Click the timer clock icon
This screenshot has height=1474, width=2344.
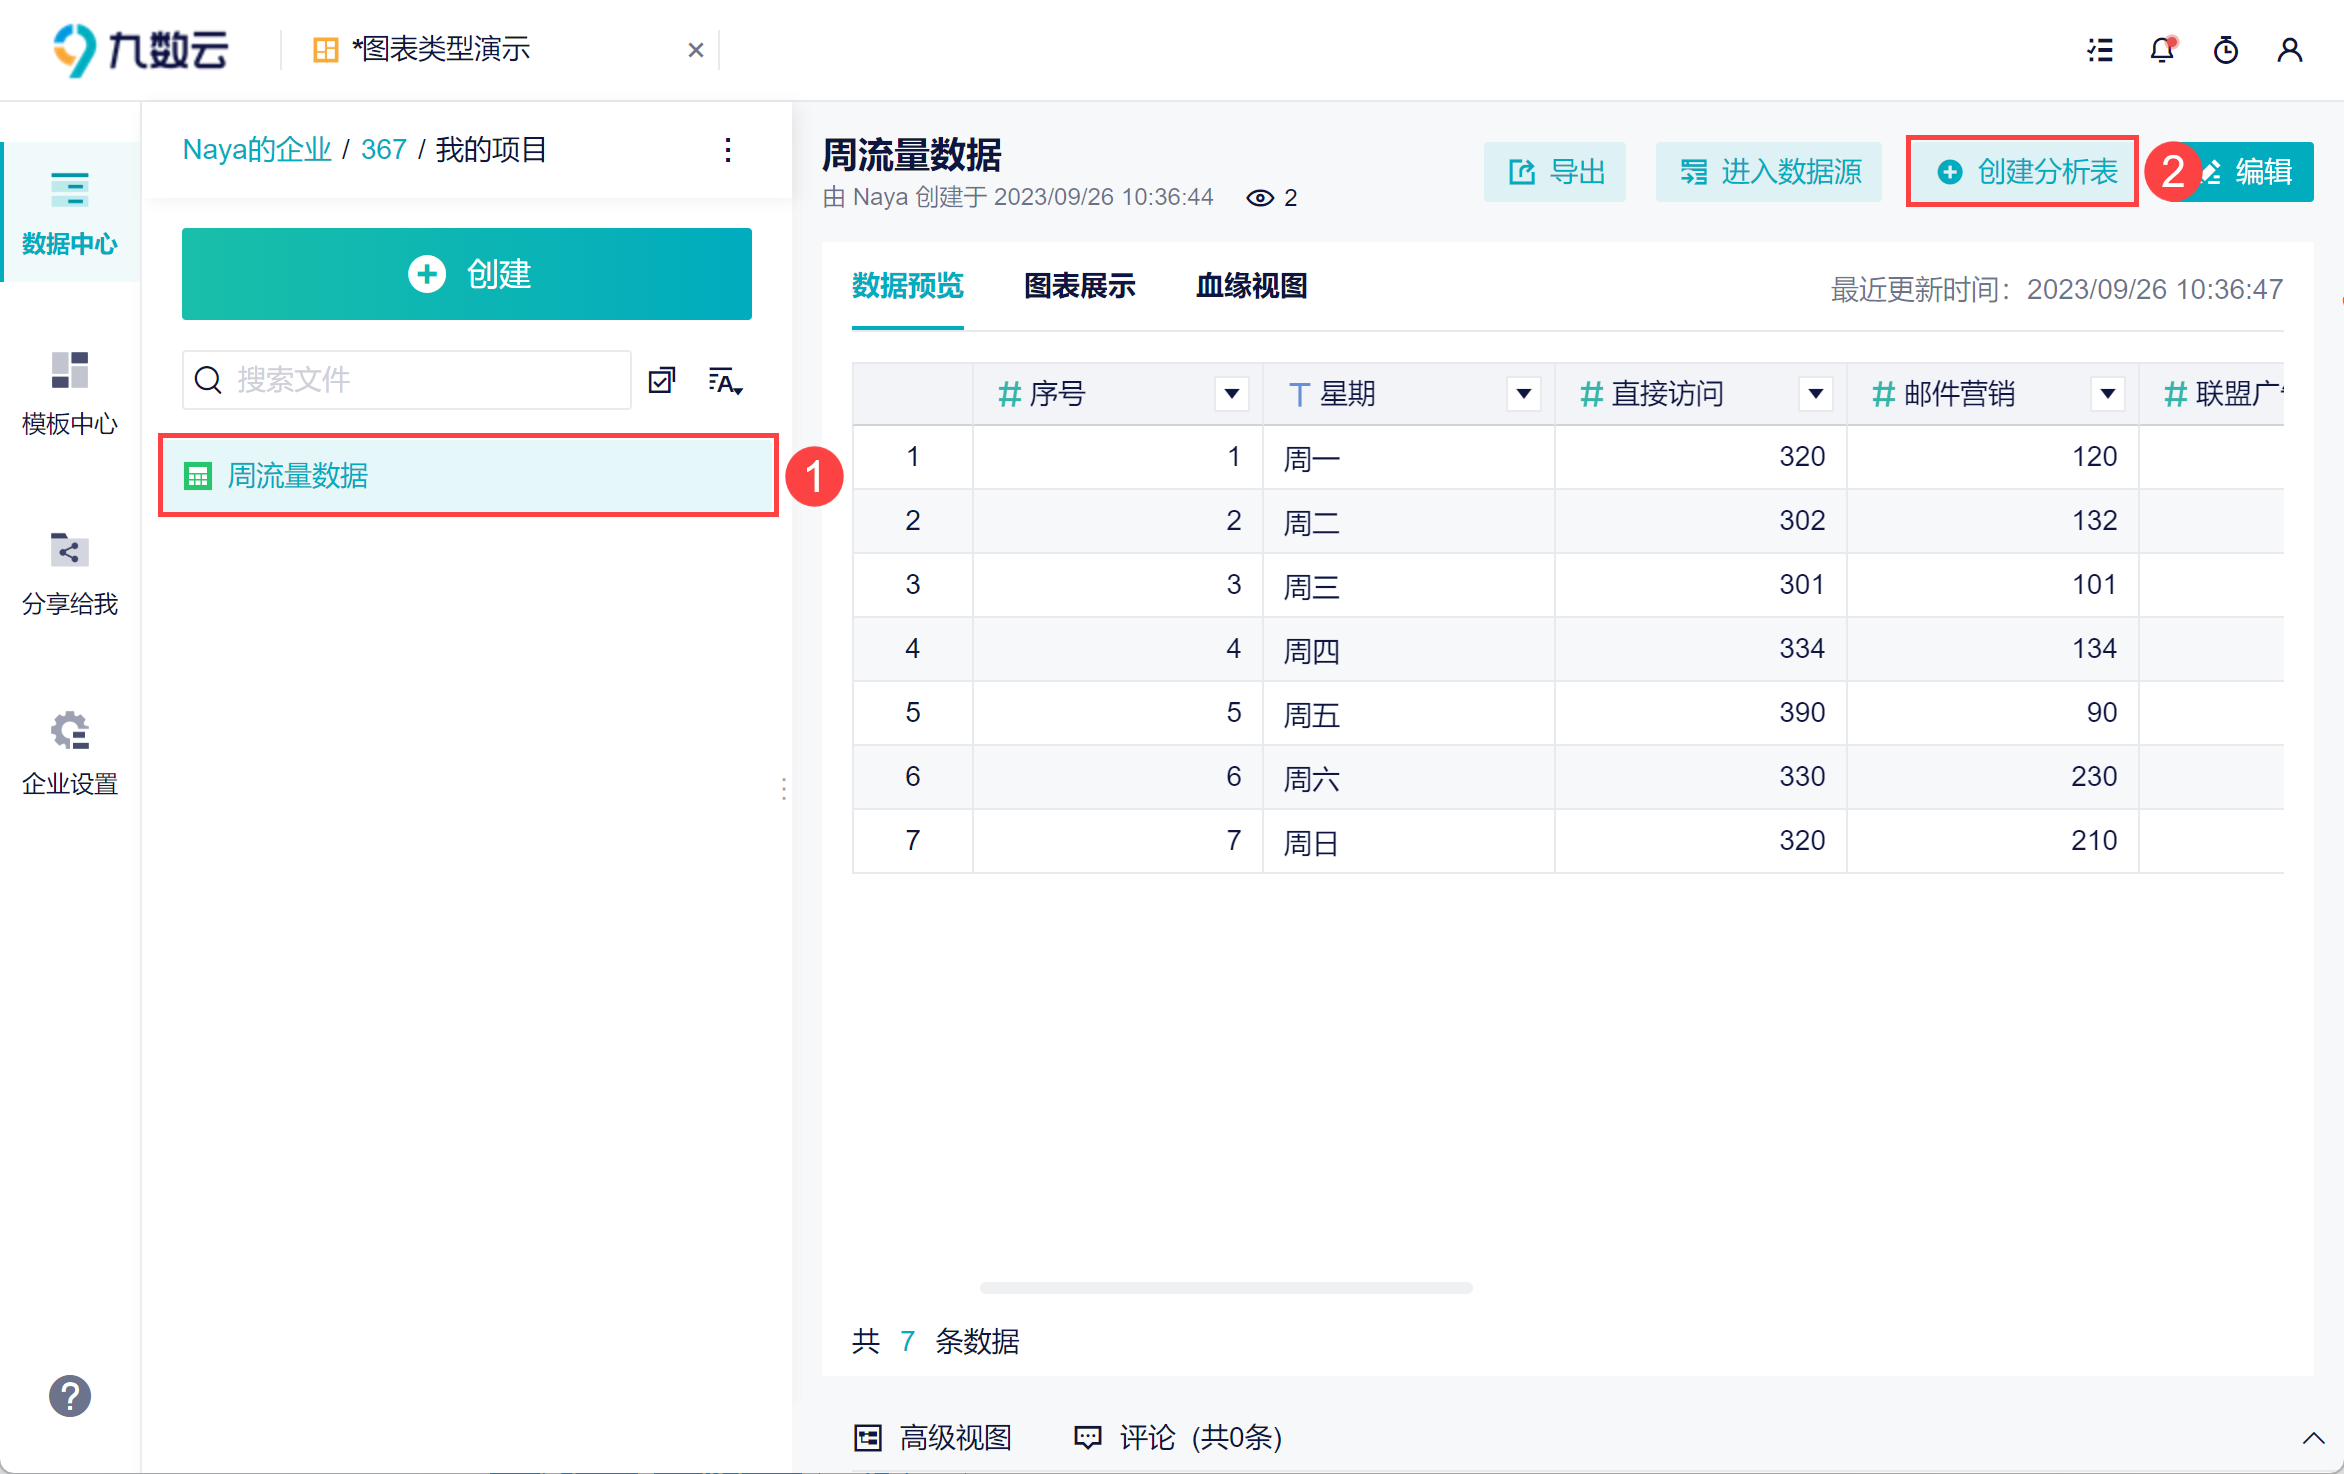pyautogui.click(x=2226, y=50)
